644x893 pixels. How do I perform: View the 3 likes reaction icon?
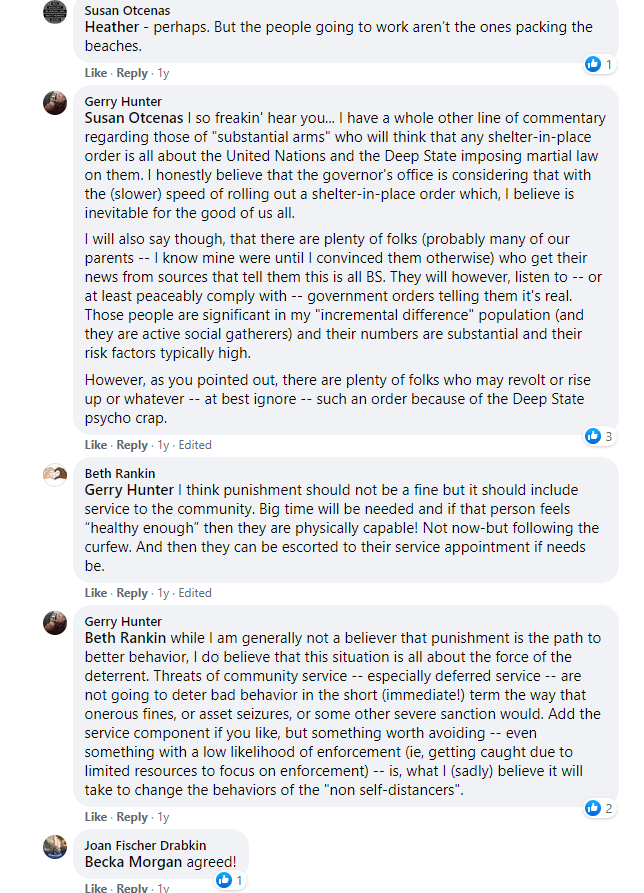coord(599,436)
